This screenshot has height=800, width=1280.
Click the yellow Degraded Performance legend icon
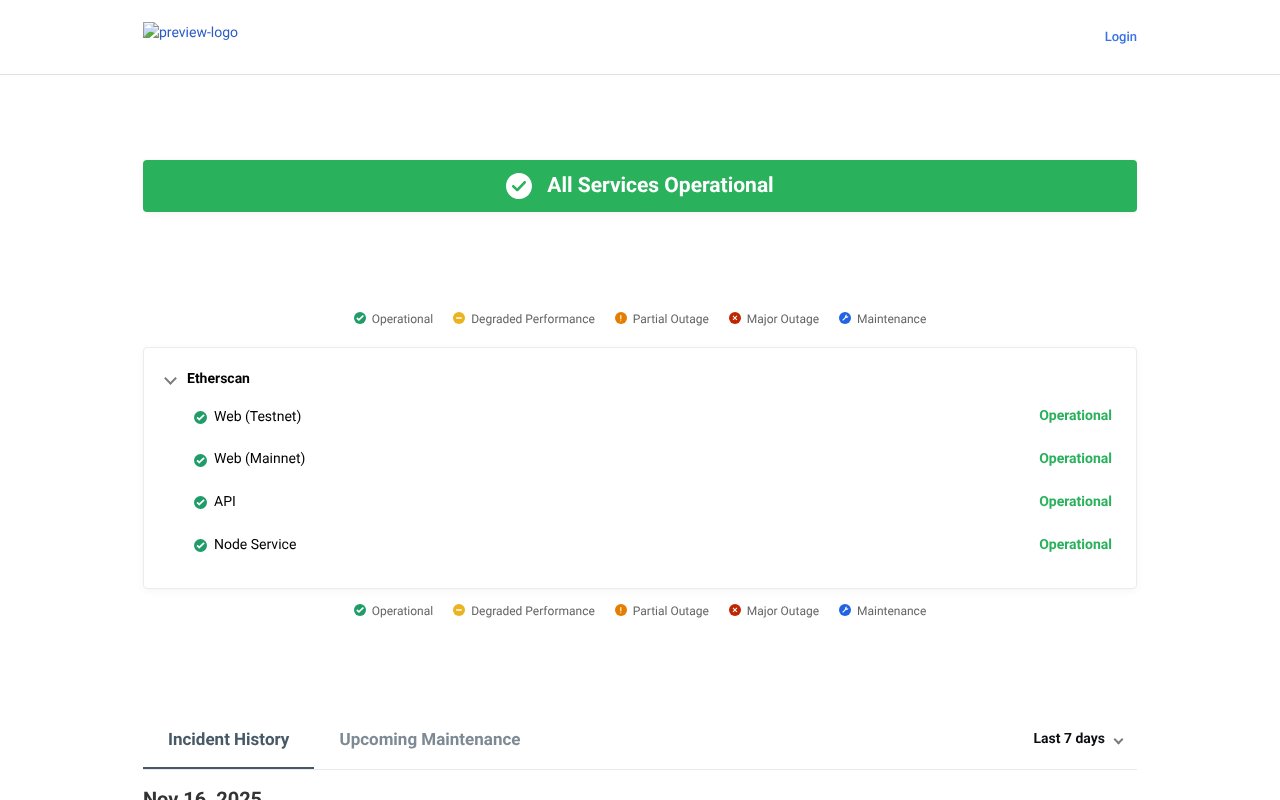459,318
